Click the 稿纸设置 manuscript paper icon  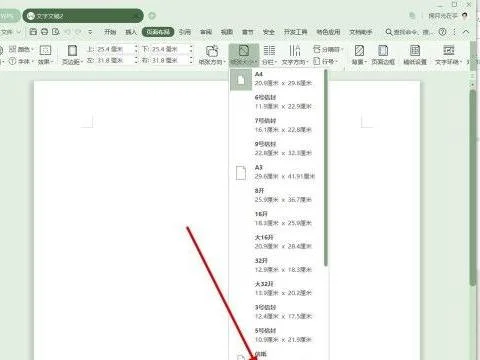click(415, 55)
